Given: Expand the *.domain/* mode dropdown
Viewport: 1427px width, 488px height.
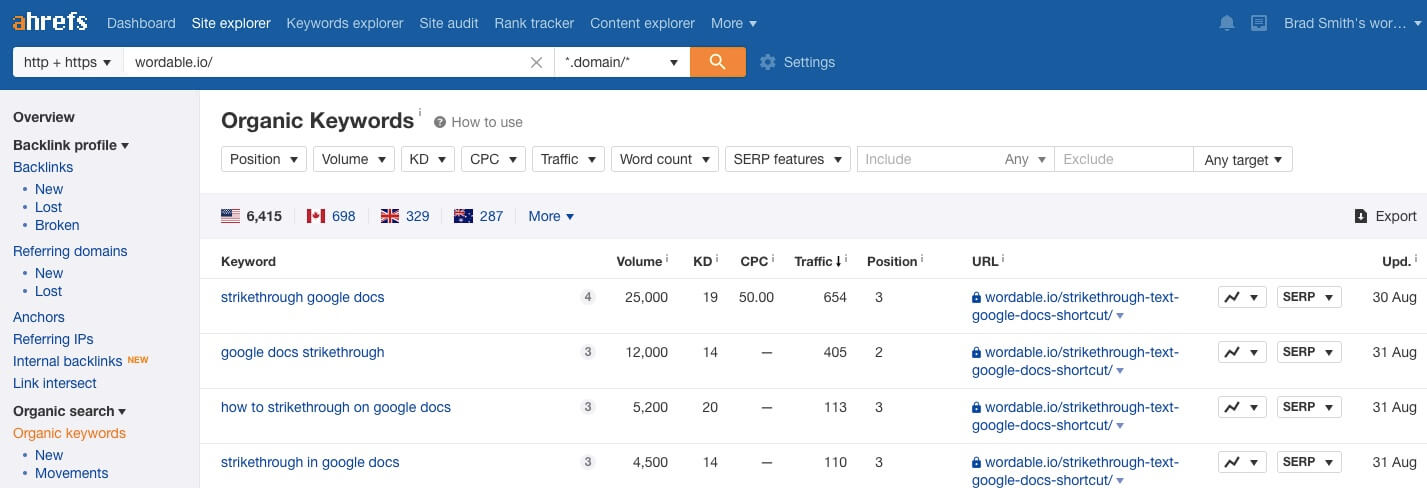Looking at the screenshot, I should pyautogui.click(x=621, y=62).
